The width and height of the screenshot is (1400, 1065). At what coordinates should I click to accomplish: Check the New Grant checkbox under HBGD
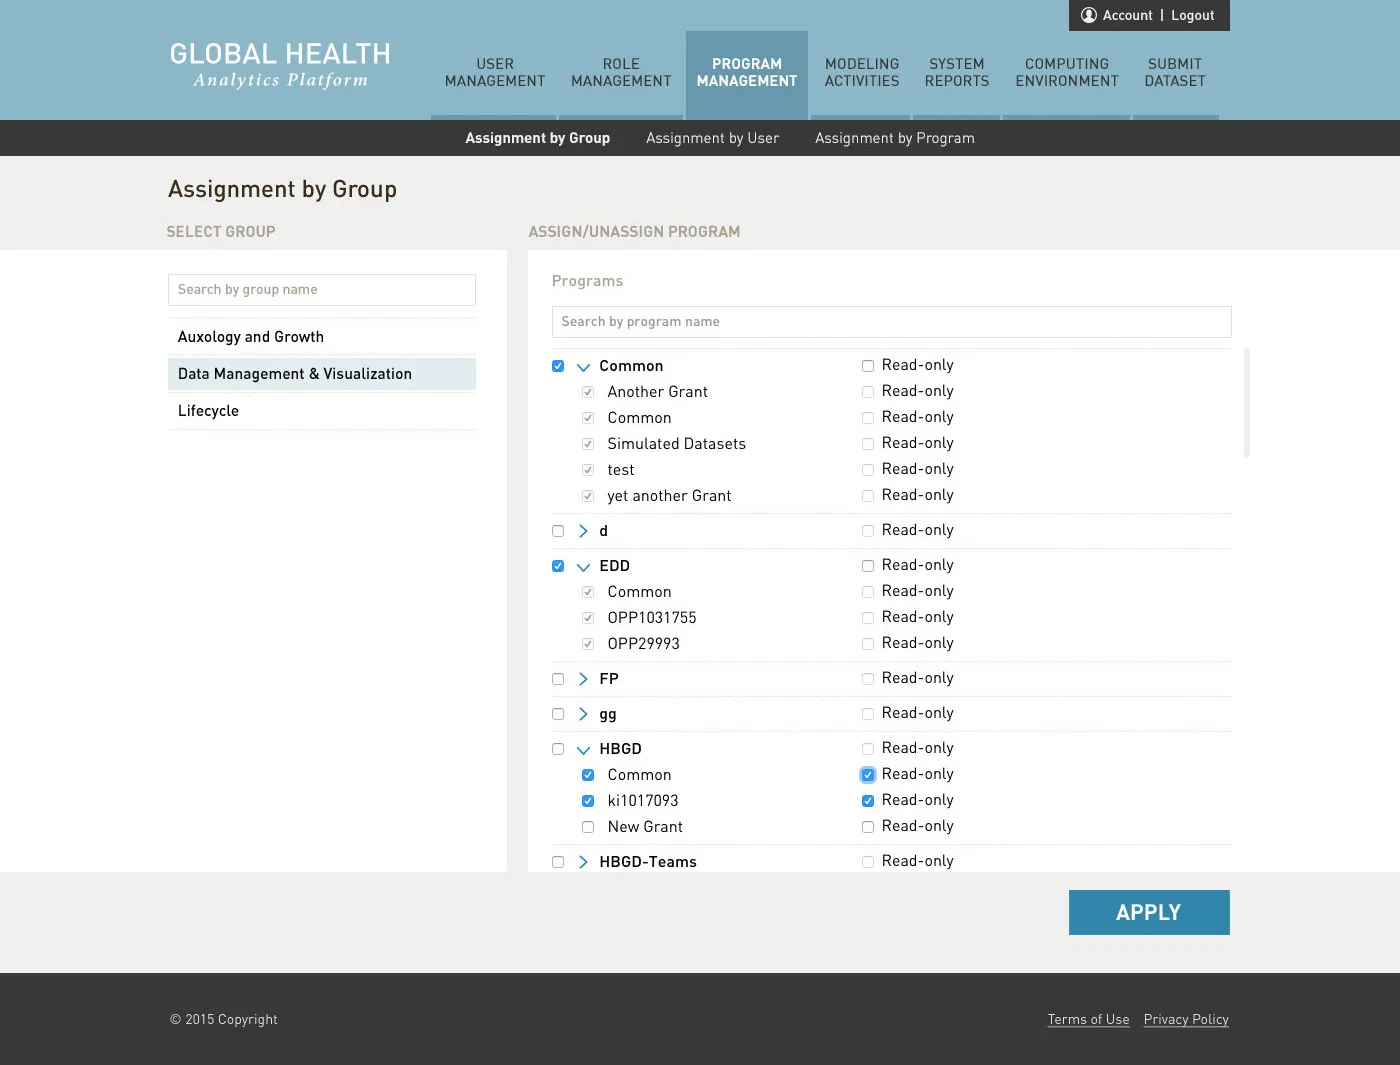tap(588, 827)
